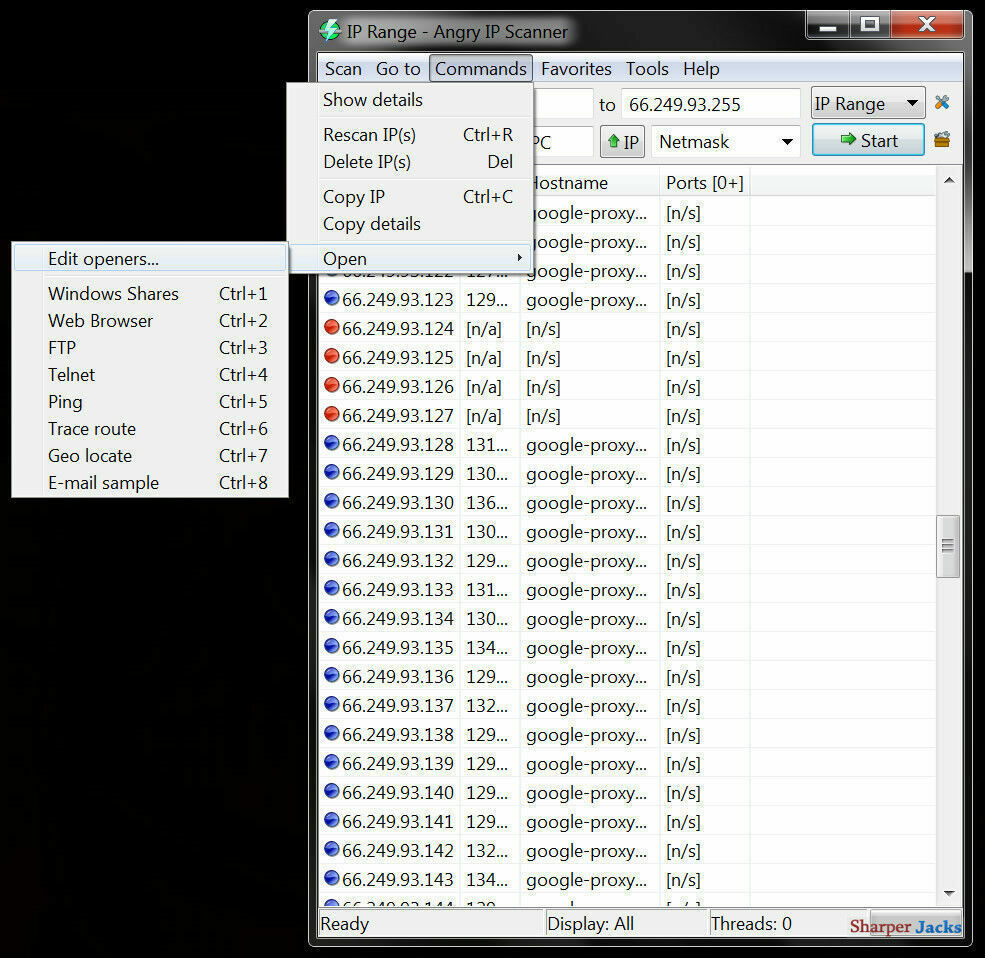Click ping value 136... for 66.249.93.130
This screenshot has width=985, height=958.
(x=487, y=503)
